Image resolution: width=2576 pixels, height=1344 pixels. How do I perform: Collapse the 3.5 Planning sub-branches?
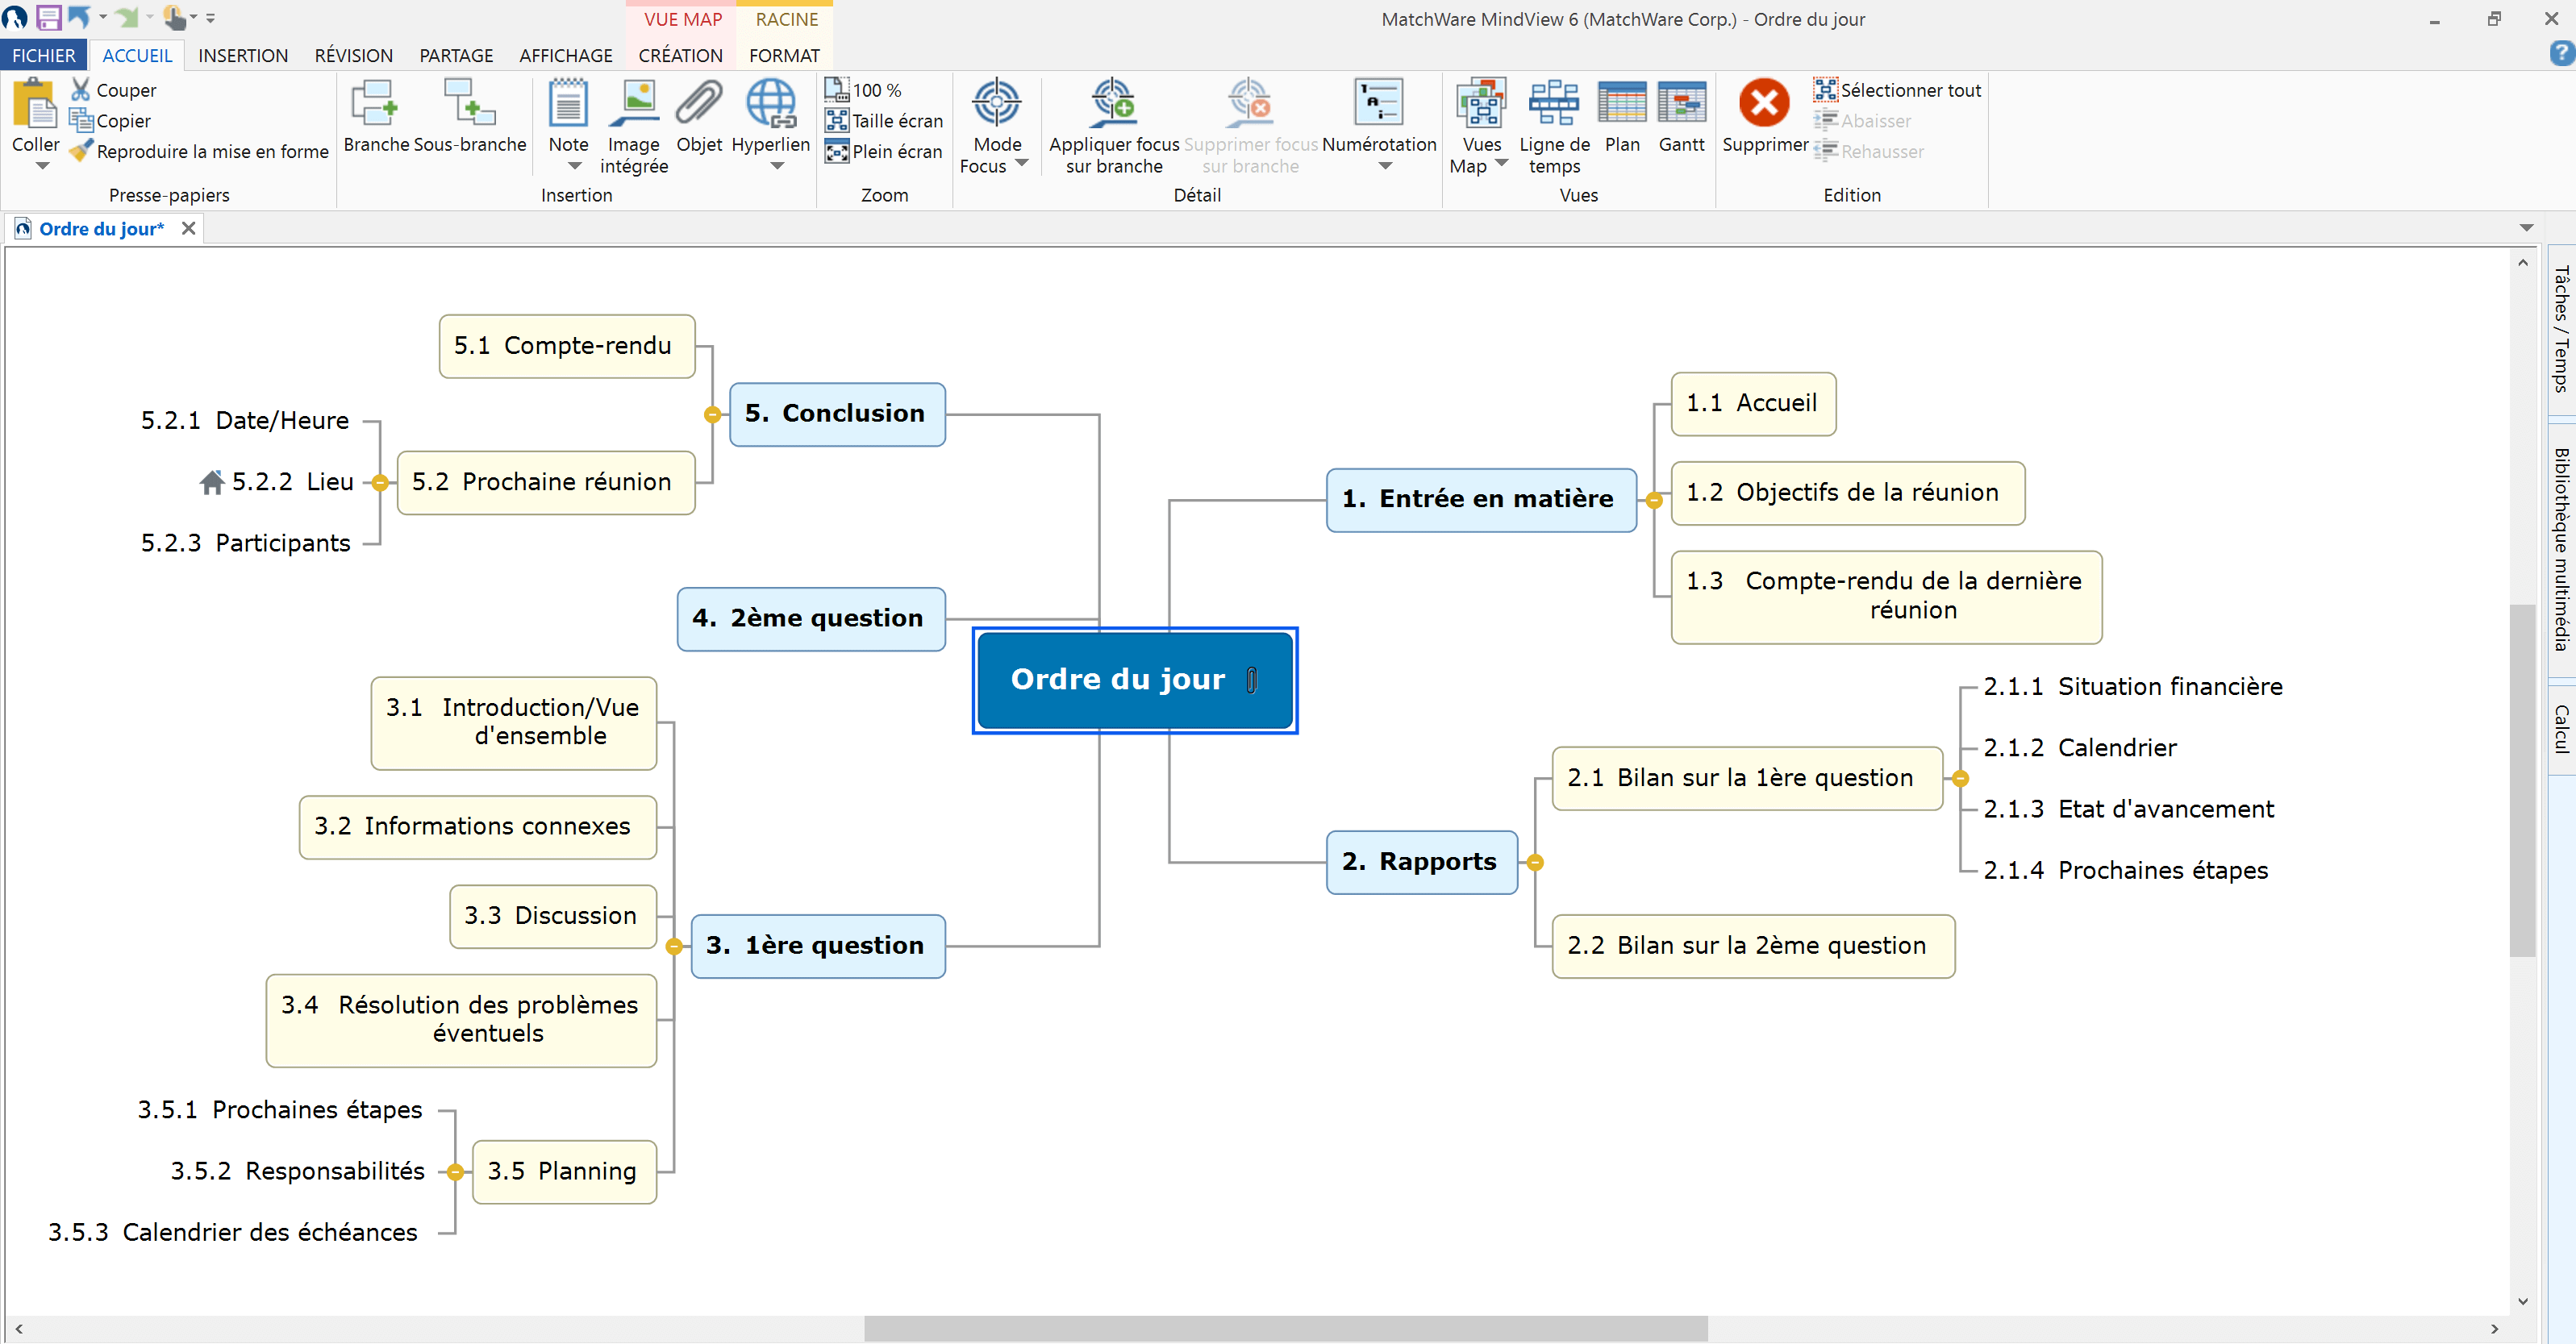(x=455, y=1172)
